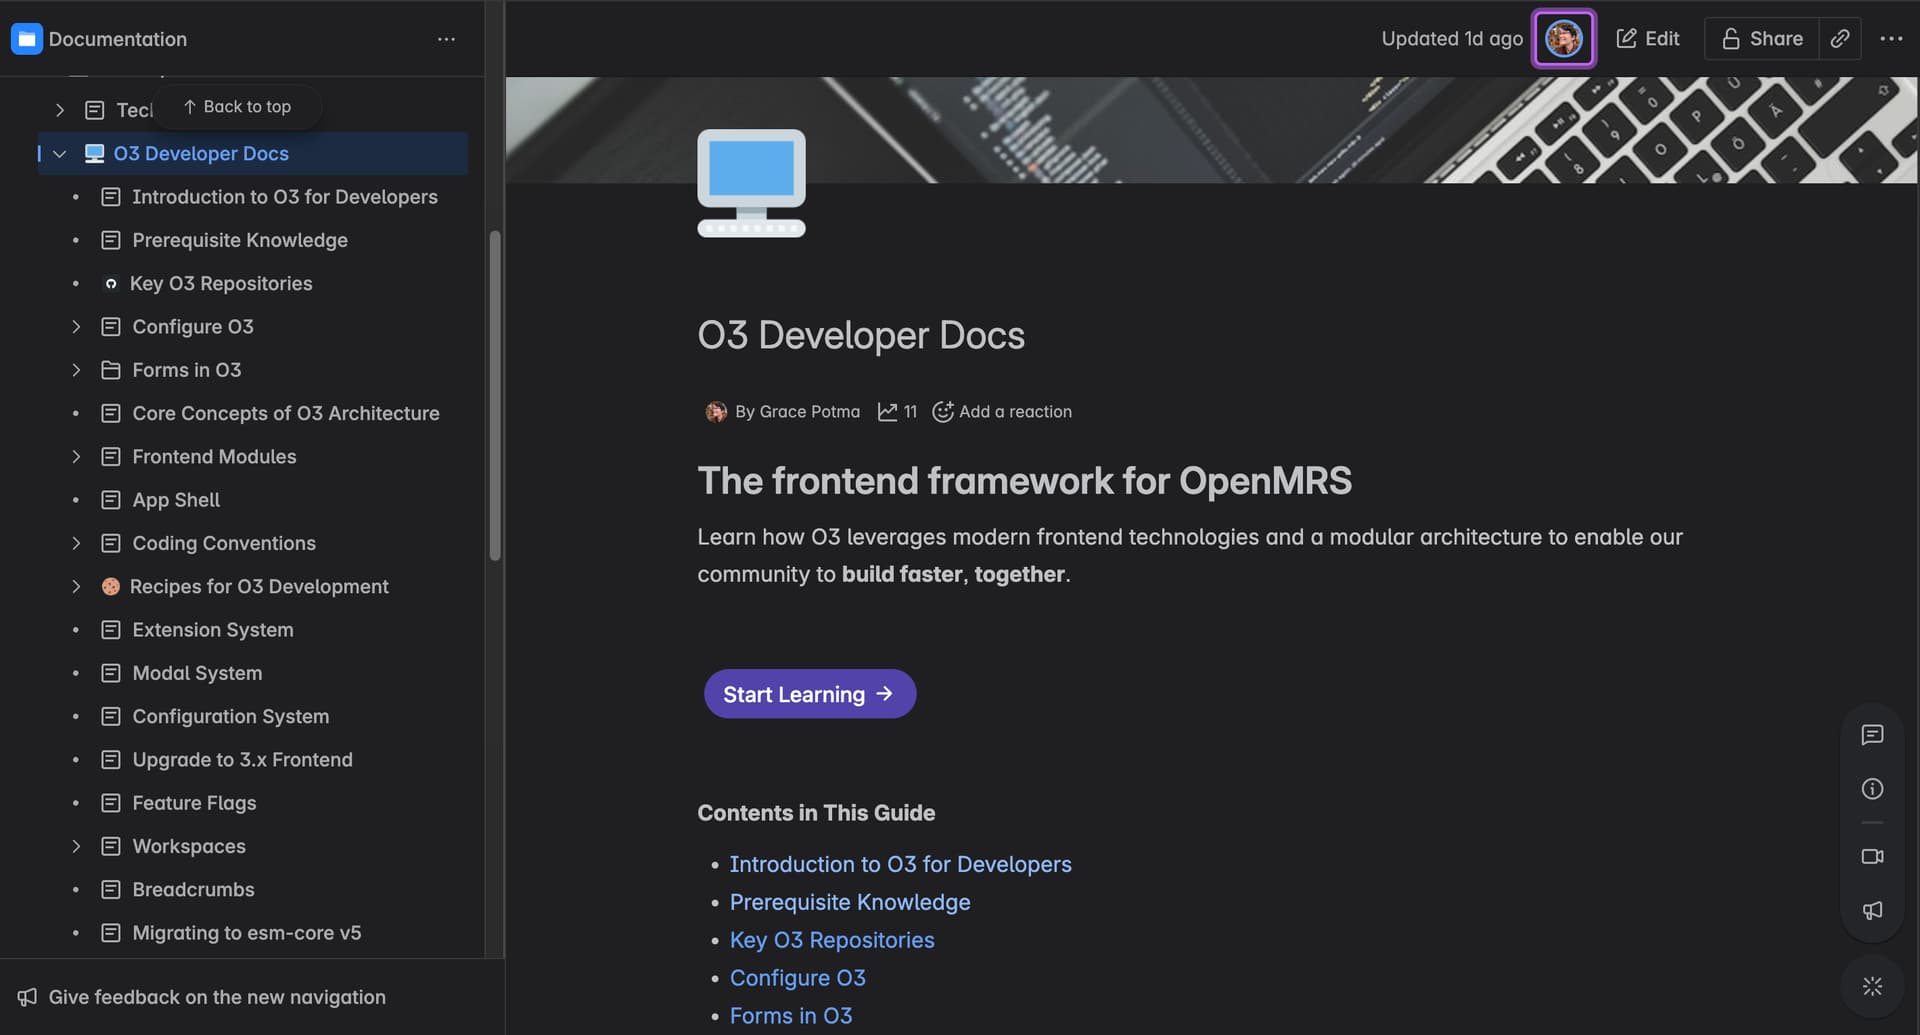Screen dimensions: 1920x1035
Task: Click the Back to top button
Action: click(x=237, y=107)
